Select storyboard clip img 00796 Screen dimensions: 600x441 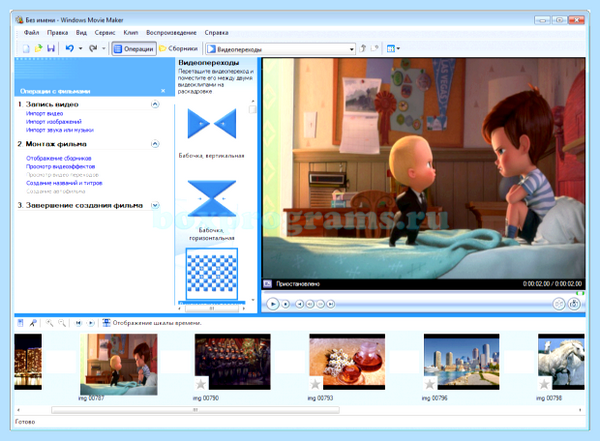461,362
